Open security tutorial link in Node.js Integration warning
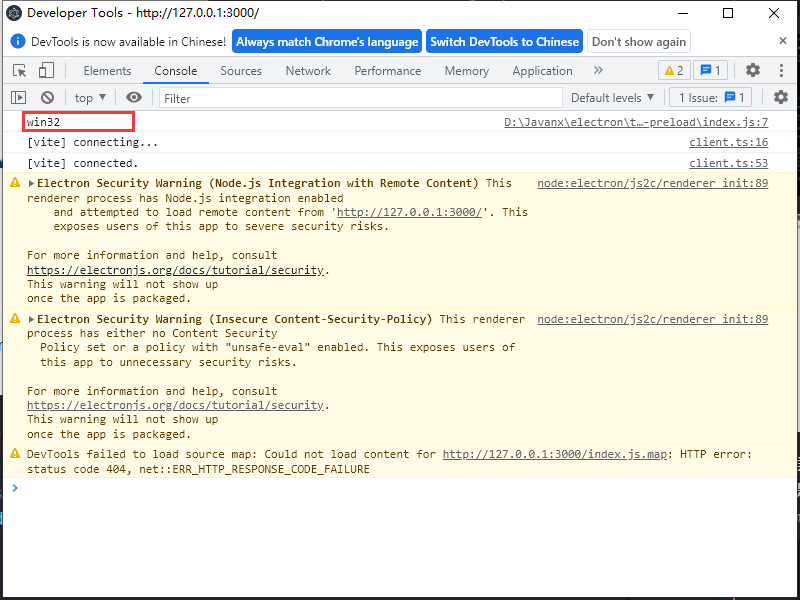Viewport: 800px width, 600px height. tap(175, 270)
